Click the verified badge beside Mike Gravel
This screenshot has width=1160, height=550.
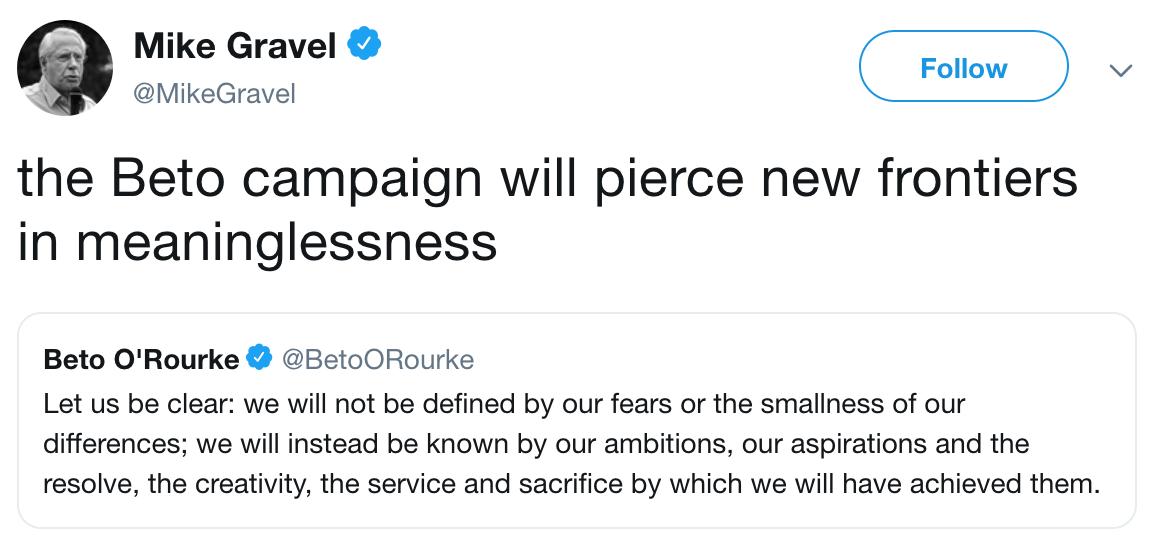tap(363, 45)
